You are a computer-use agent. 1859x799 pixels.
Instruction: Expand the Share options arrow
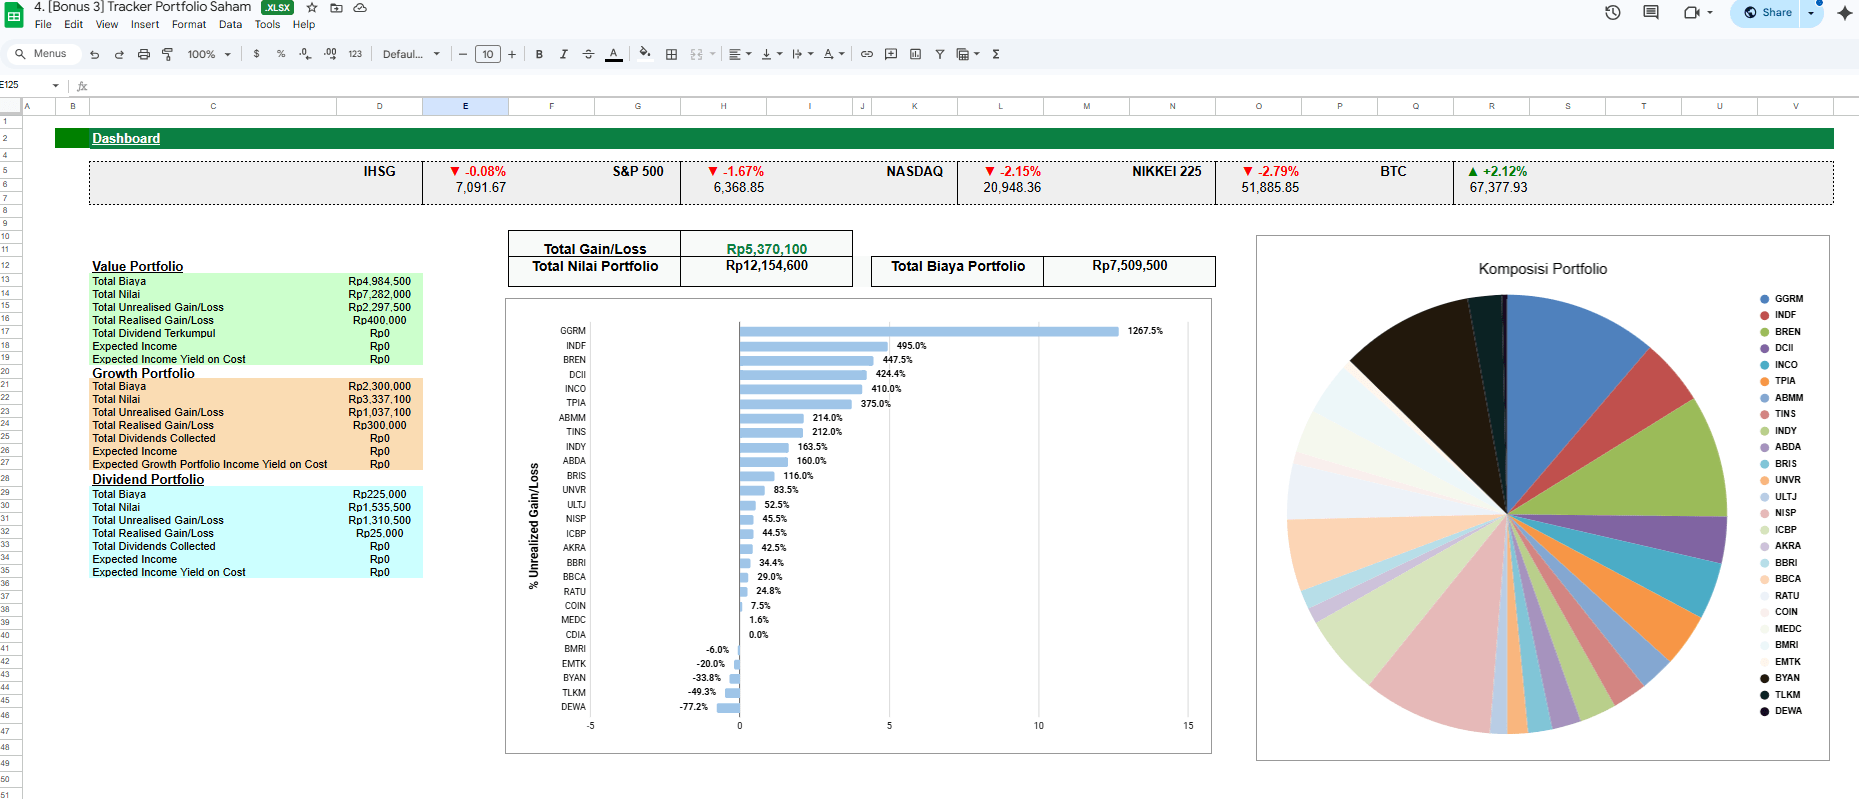point(1811,13)
